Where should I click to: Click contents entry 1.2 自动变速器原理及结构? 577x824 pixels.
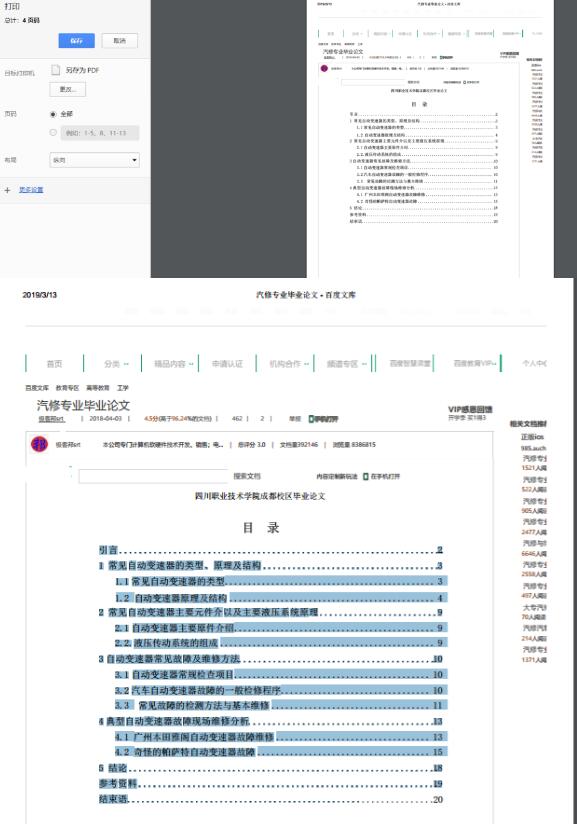click(281, 598)
